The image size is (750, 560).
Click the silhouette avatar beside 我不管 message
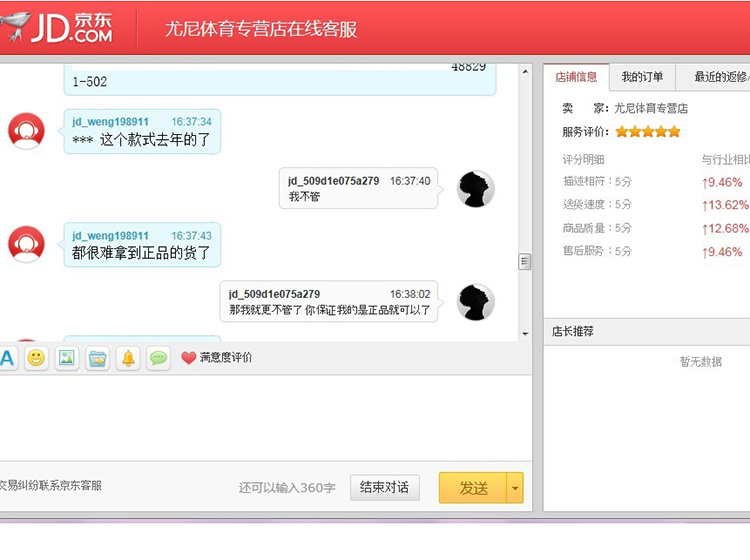[475, 189]
